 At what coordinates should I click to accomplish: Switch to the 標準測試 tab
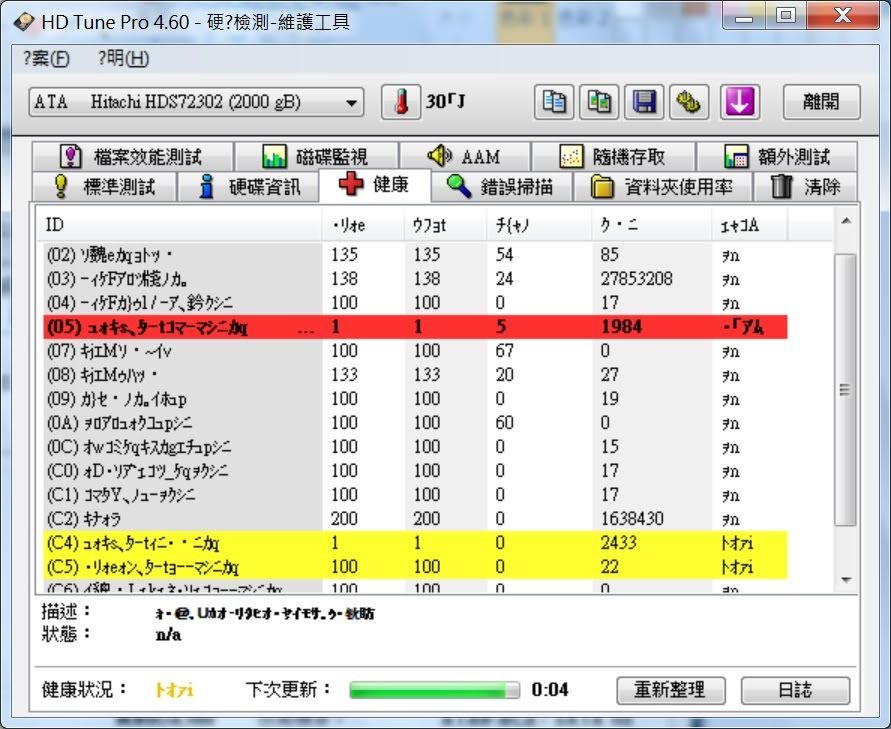(104, 186)
